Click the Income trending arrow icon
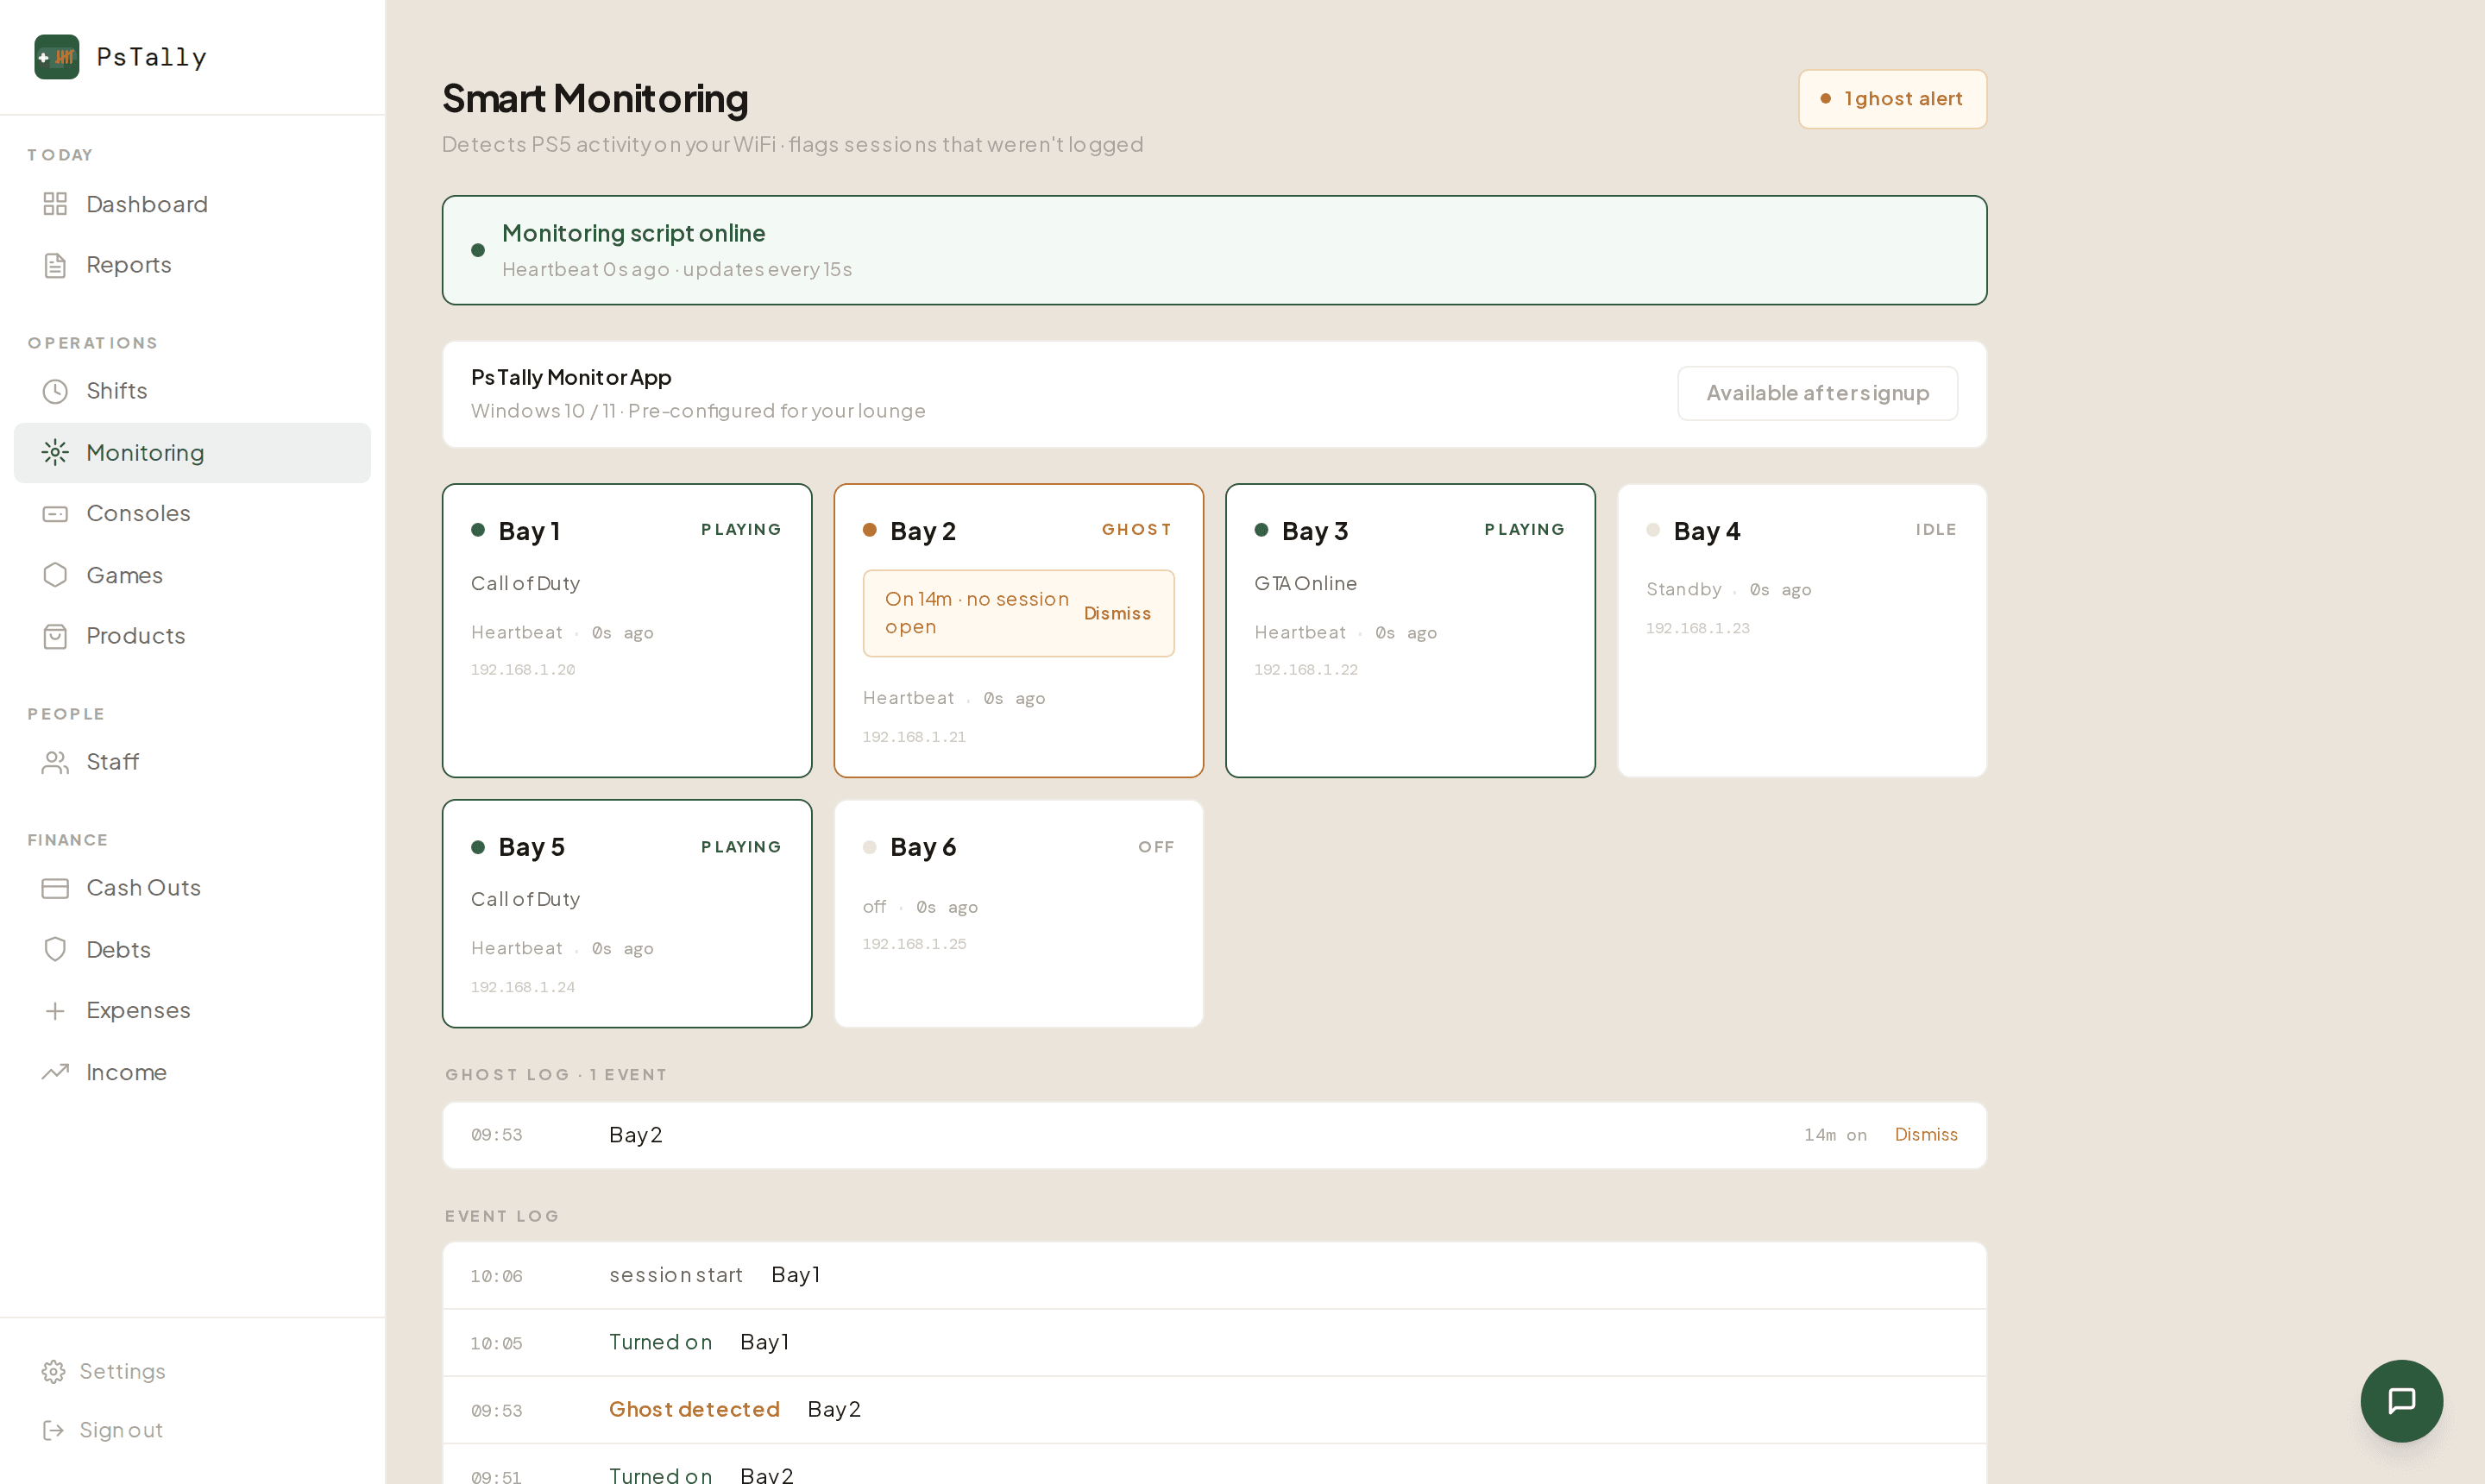Image resolution: width=2485 pixels, height=1484 pixels. tap(55, 1072)
